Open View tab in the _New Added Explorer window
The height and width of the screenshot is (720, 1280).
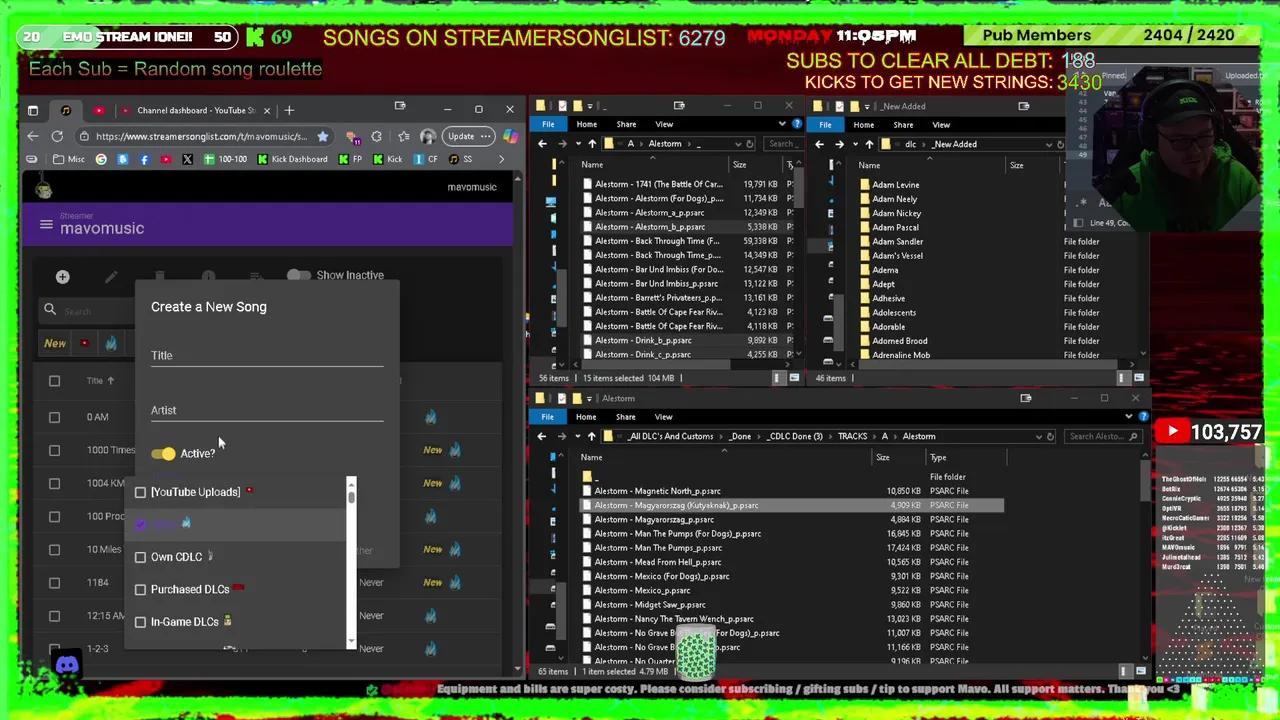tap(941, 125)
